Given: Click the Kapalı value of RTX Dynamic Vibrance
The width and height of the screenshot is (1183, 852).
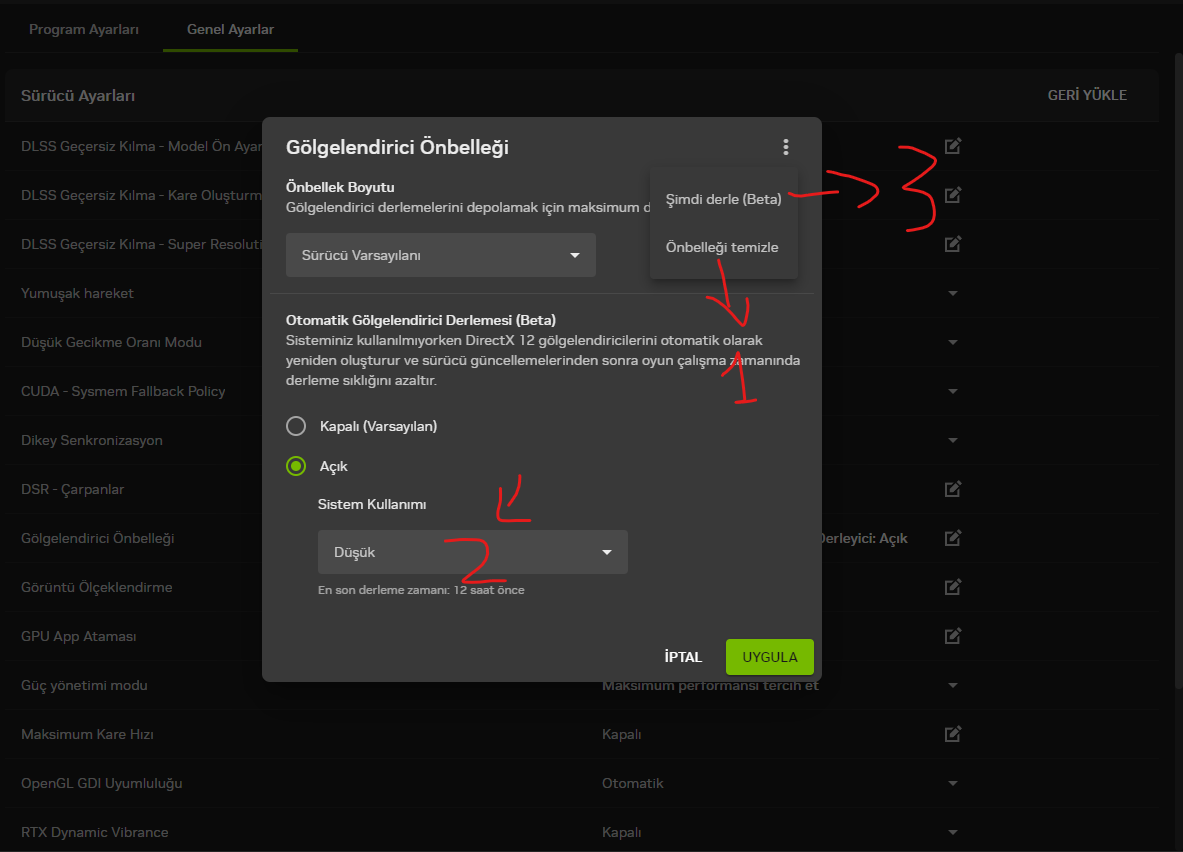Looking at the screenshot, I should 621,832.
